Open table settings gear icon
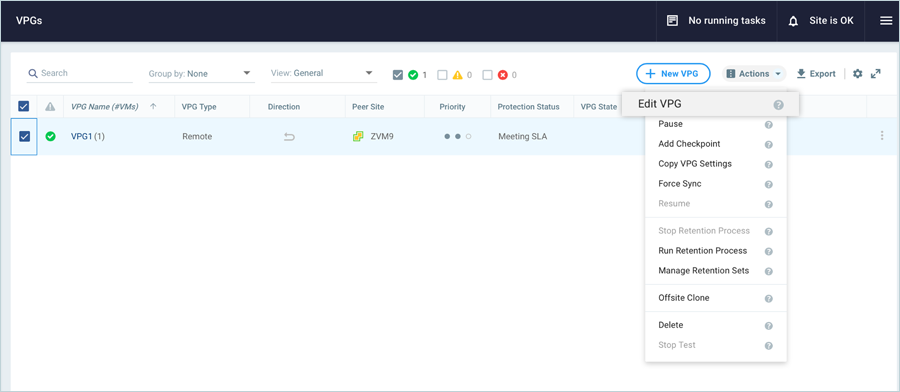The image size is (900, 392). click(858, 73)
